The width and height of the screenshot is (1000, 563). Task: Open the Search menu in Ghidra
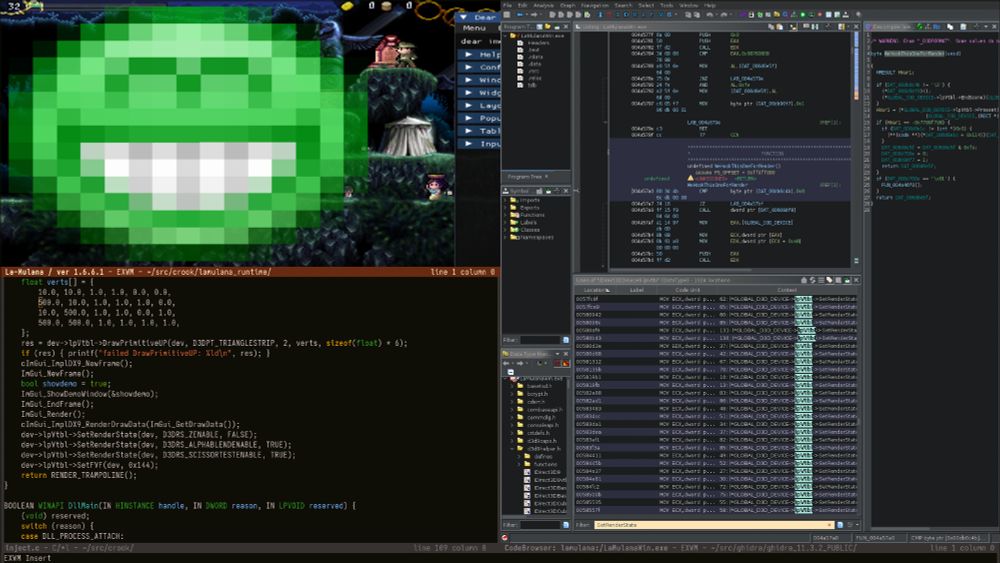click(623, 5)
